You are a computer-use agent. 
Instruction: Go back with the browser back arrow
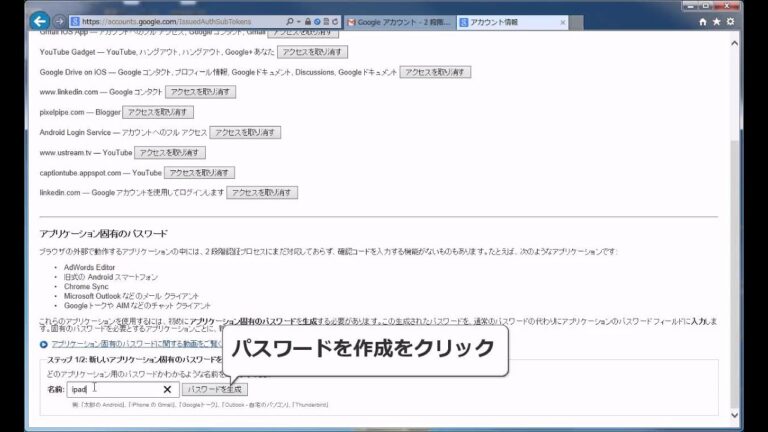[x=40, y=21]
